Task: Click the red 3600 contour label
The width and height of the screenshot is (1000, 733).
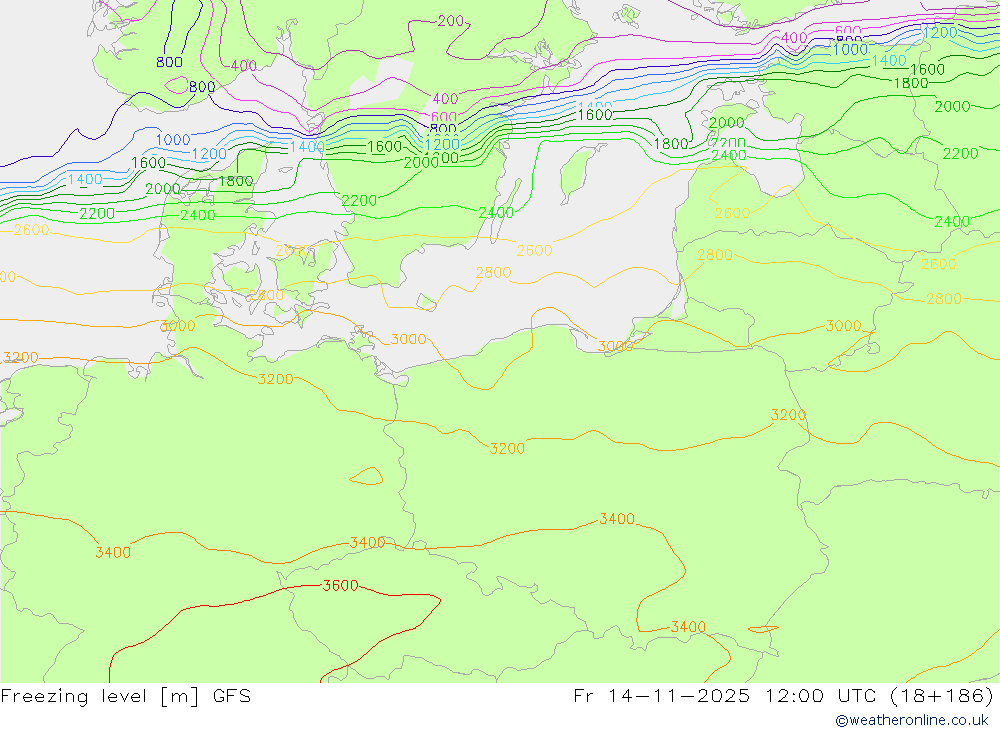Action: tap(341, 585)
